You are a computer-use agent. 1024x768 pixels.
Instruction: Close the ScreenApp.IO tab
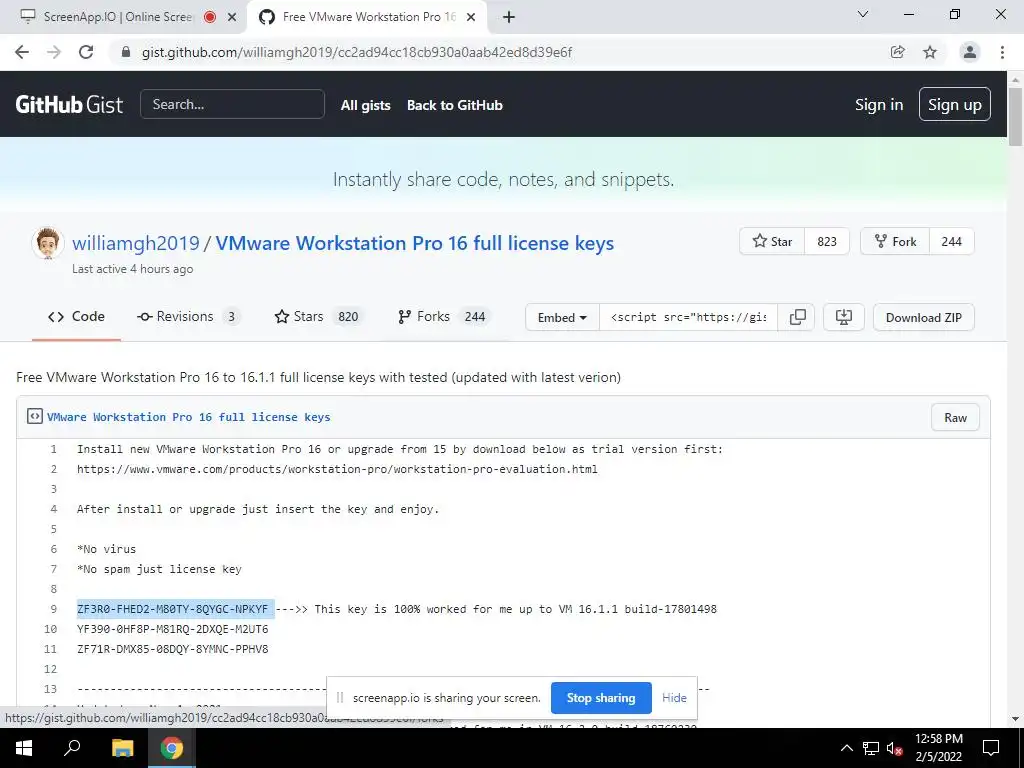pos(232,17)
